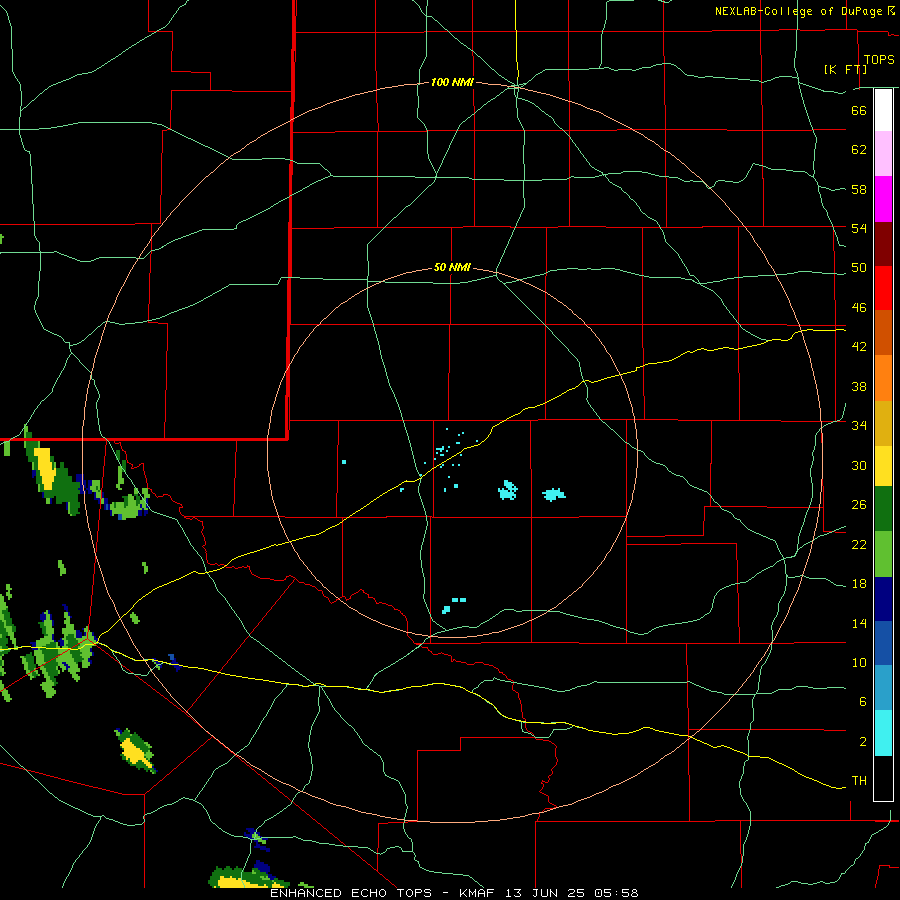
Task: Click the '10' legend value label
Action: 859,662
